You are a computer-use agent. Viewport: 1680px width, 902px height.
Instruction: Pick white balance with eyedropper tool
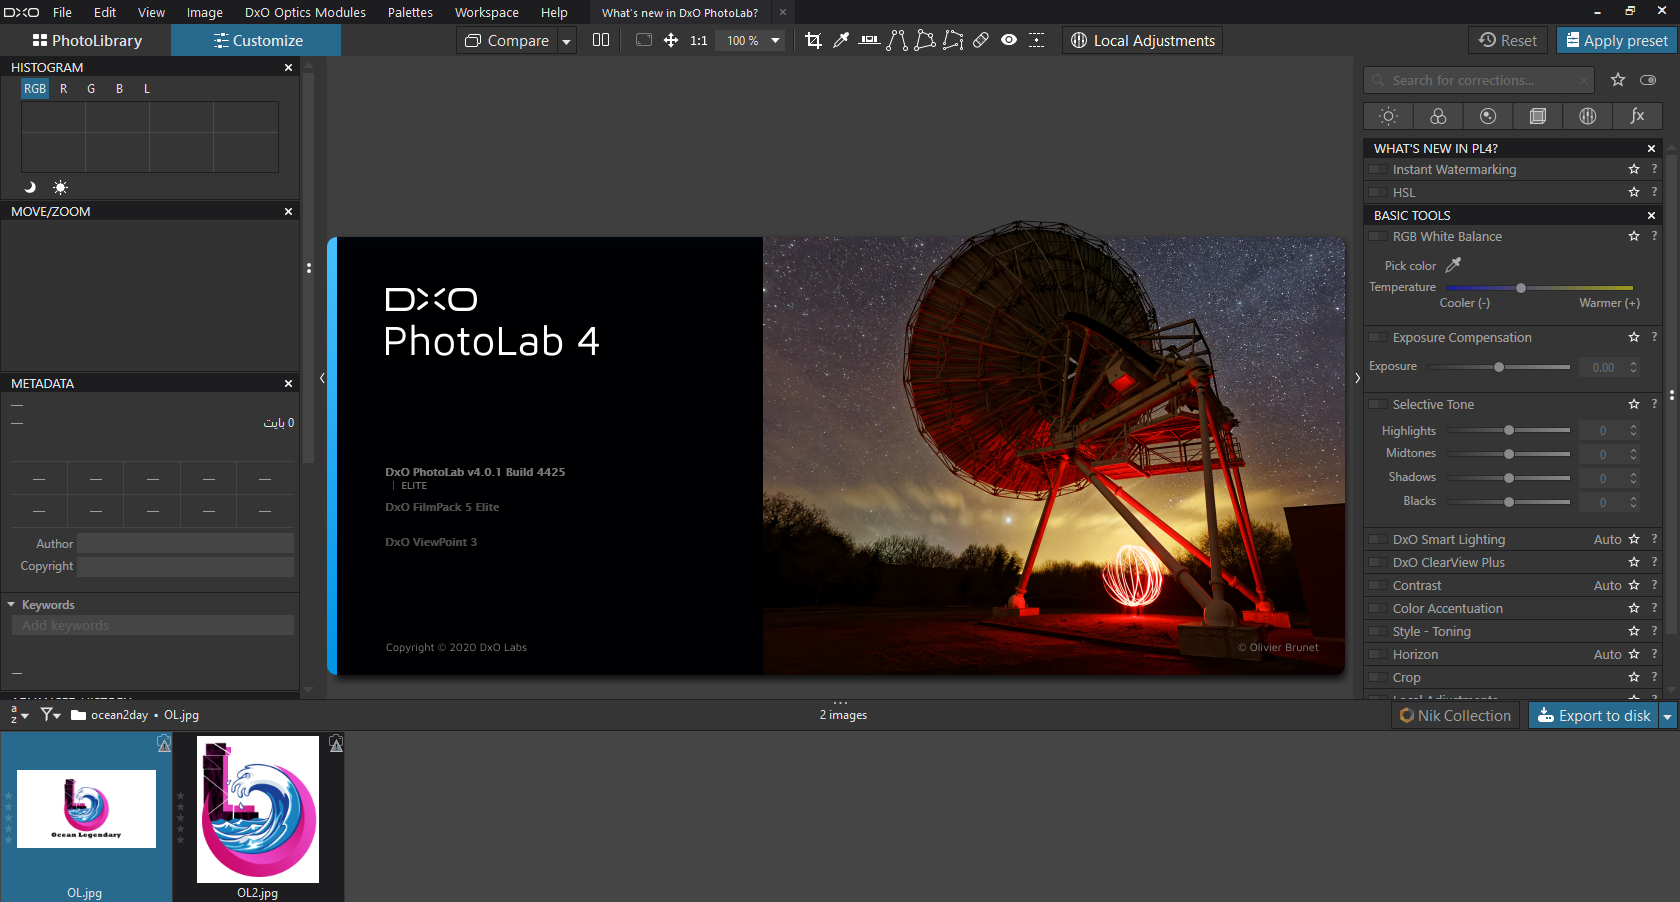click(x=841, y=40)
